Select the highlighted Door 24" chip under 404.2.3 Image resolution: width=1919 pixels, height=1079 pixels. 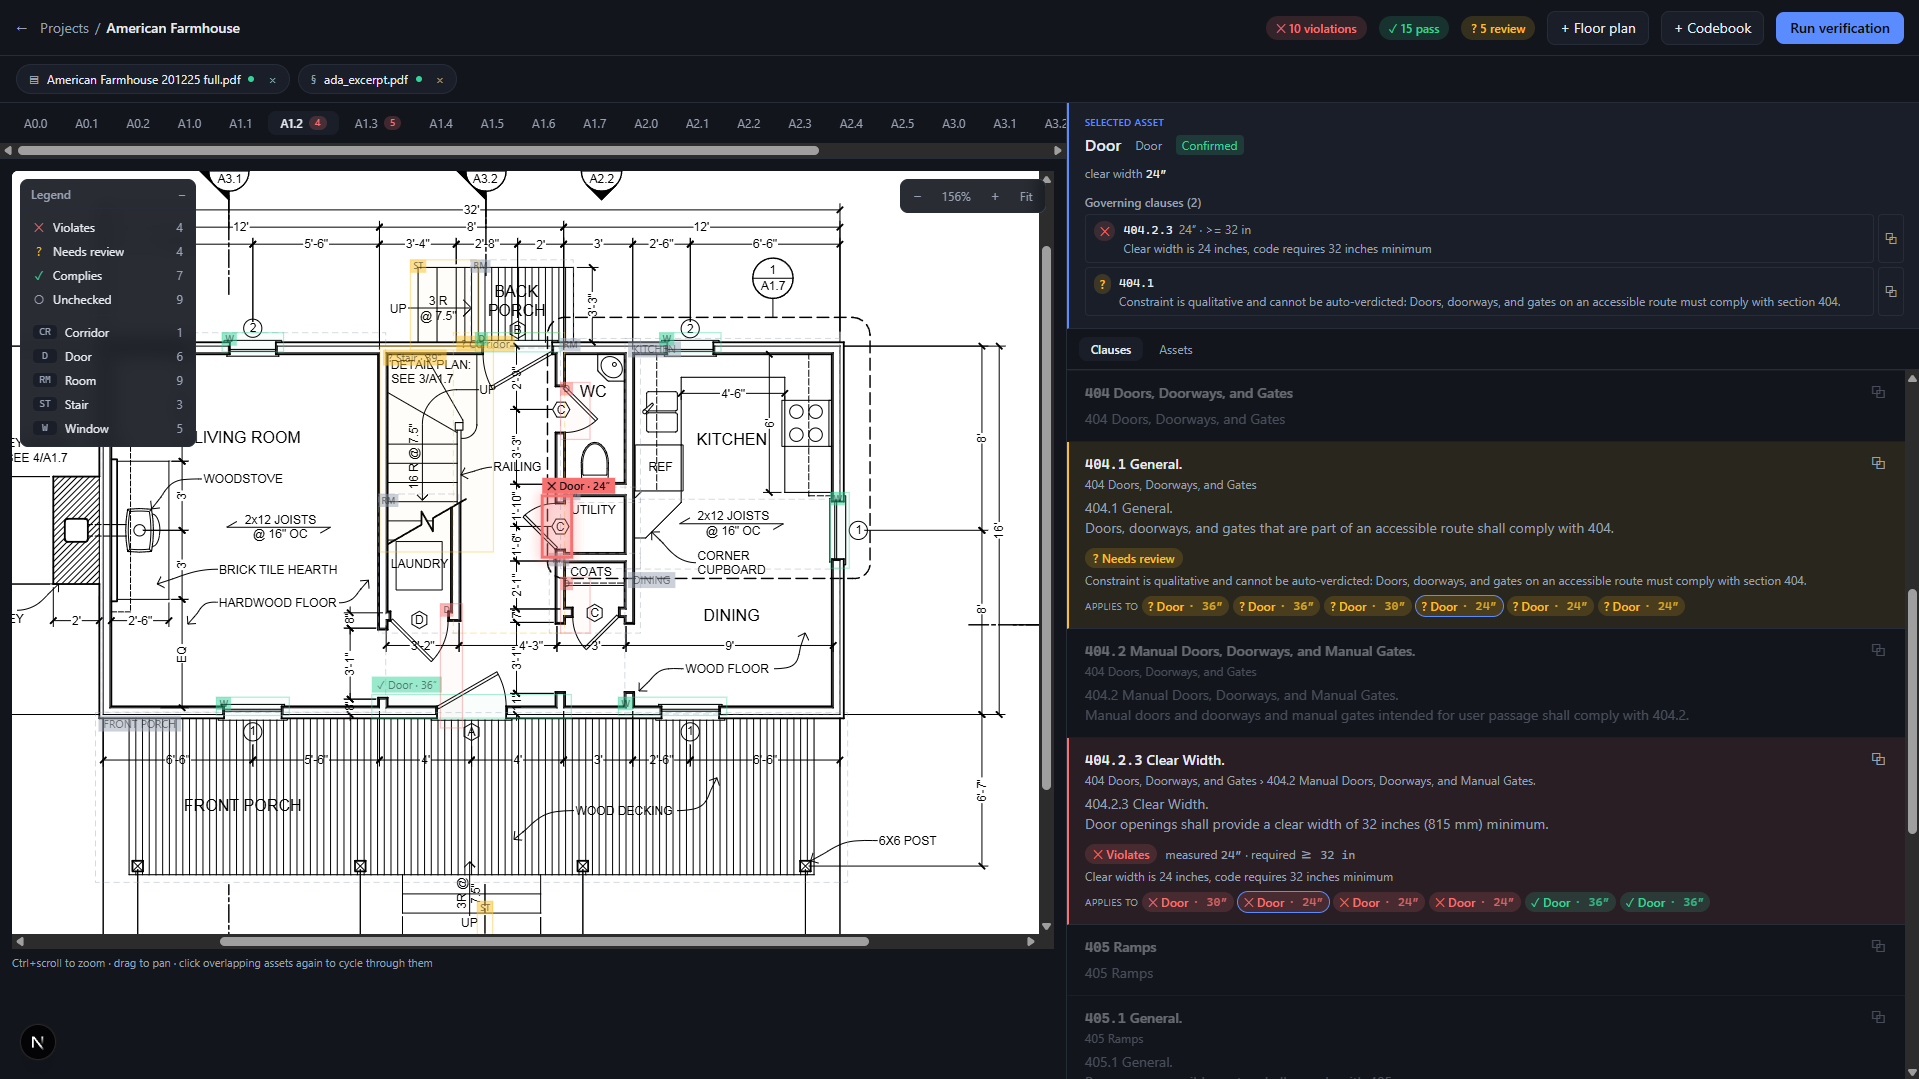[1283, 903]
